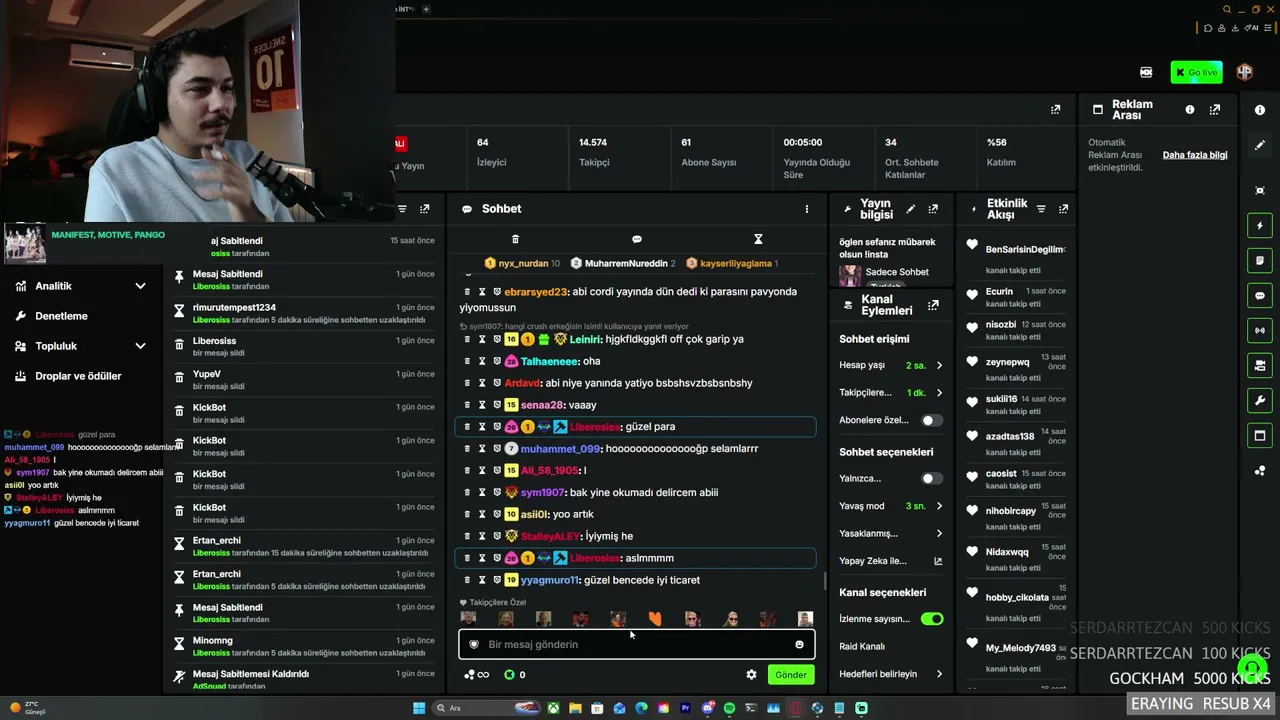This screenshot has width=1280, height=720.
Task: Ban asii0l using the shield icon
Action: pyautogui.click(x=497, y=514)
